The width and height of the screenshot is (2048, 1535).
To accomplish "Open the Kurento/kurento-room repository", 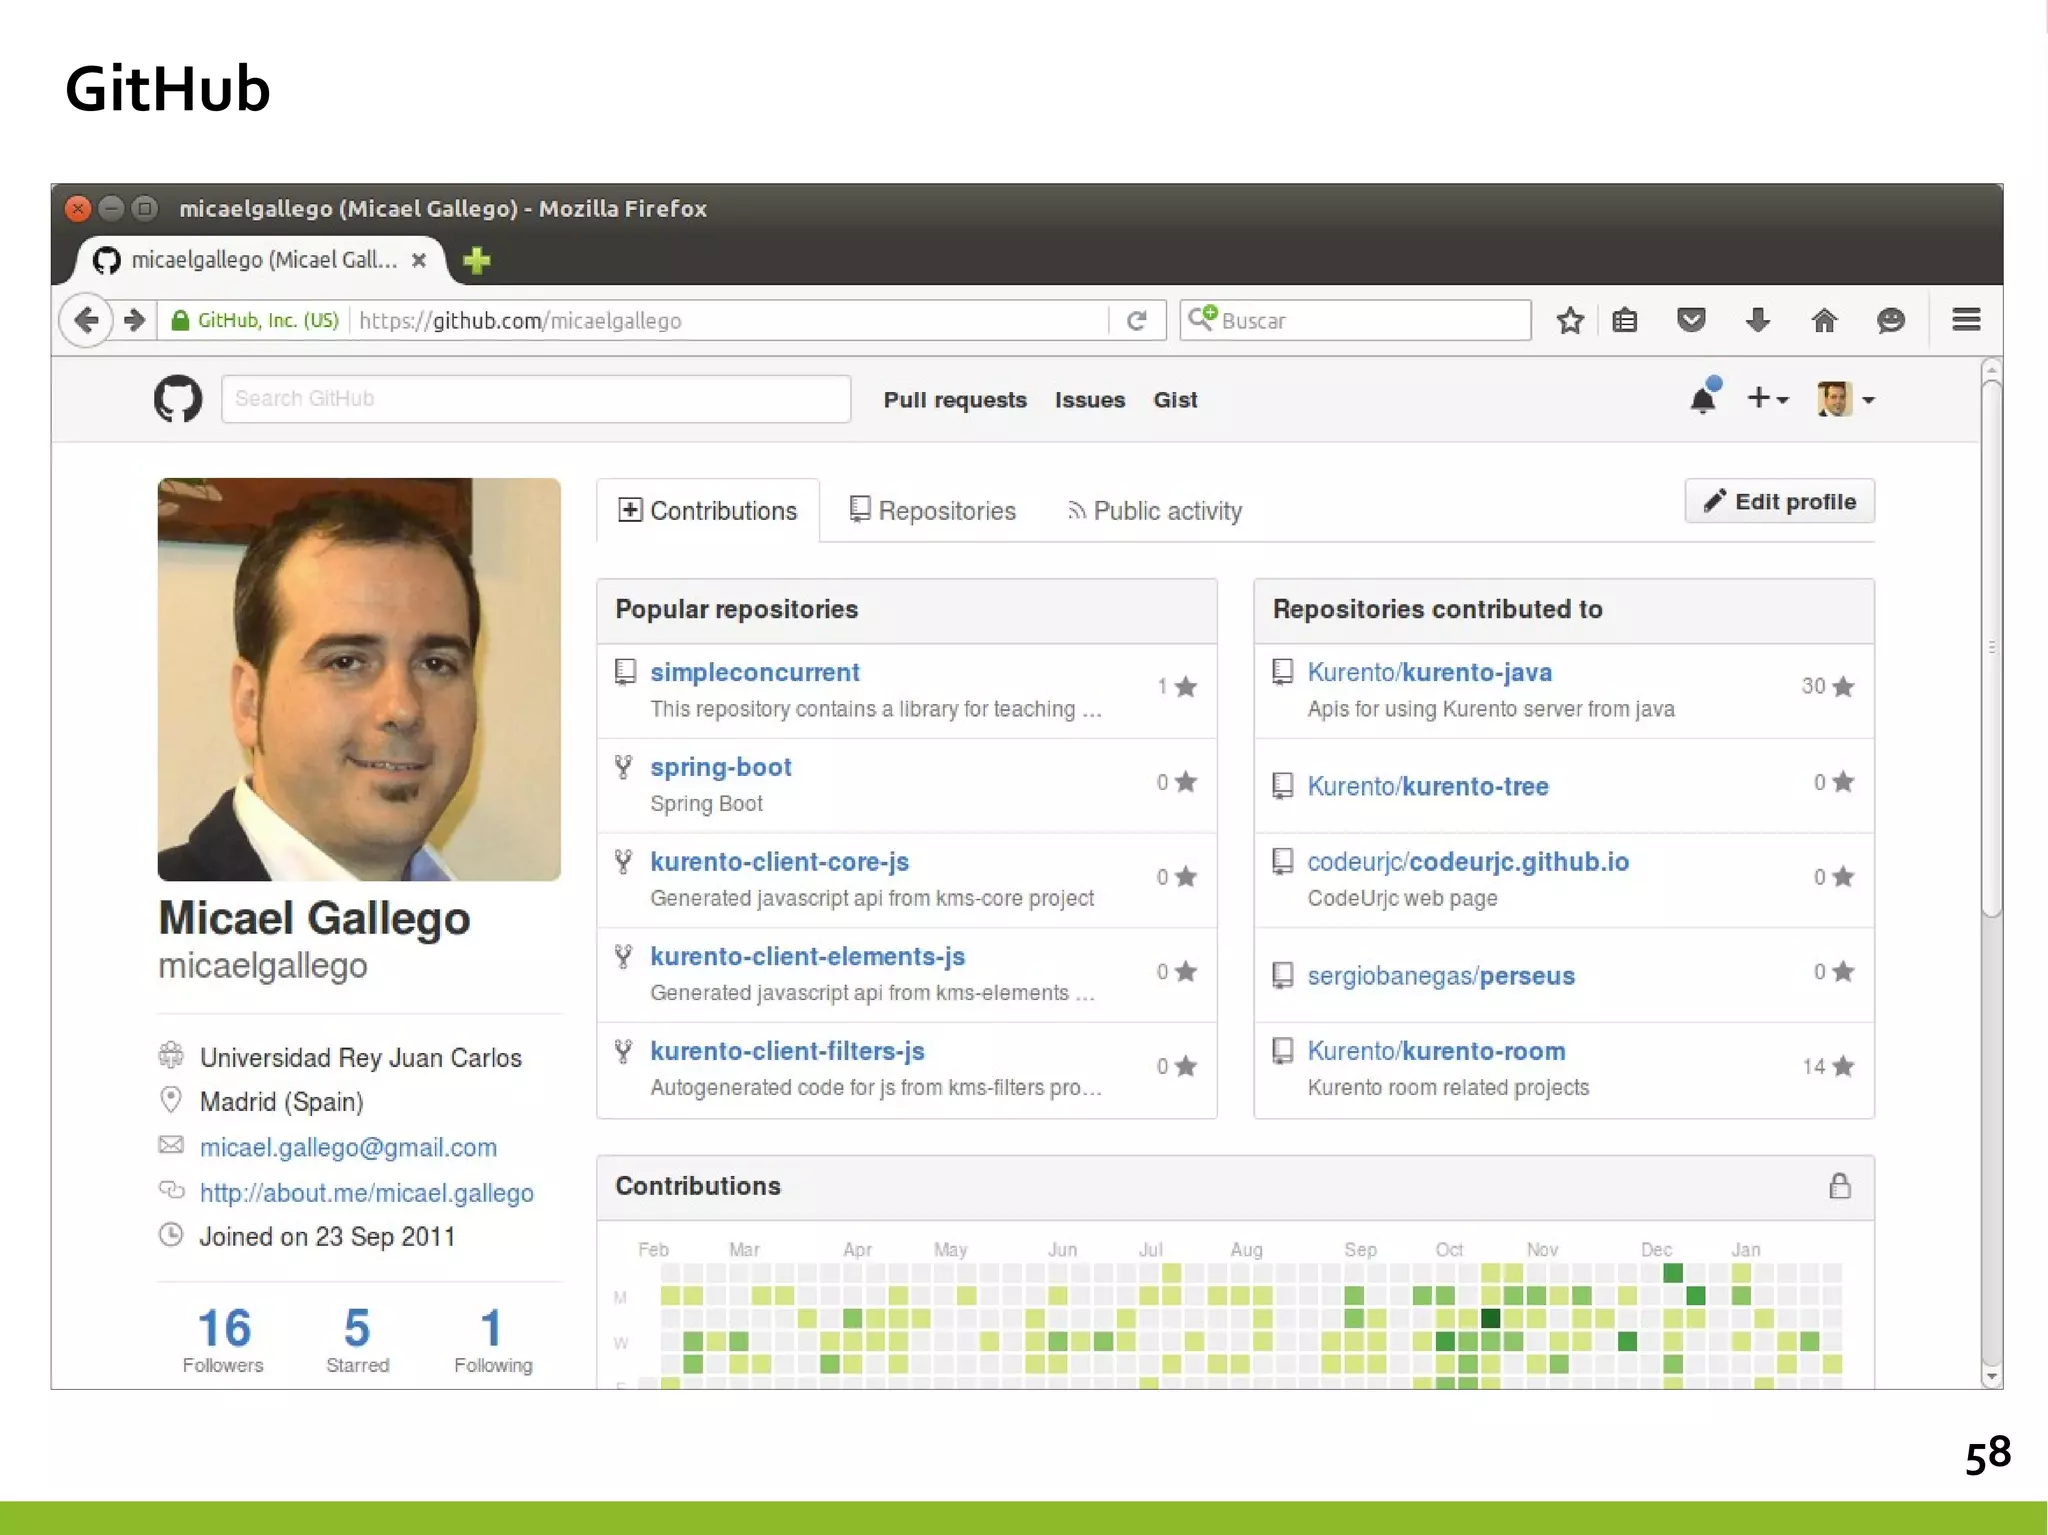I will [x=1437, y=1051].
